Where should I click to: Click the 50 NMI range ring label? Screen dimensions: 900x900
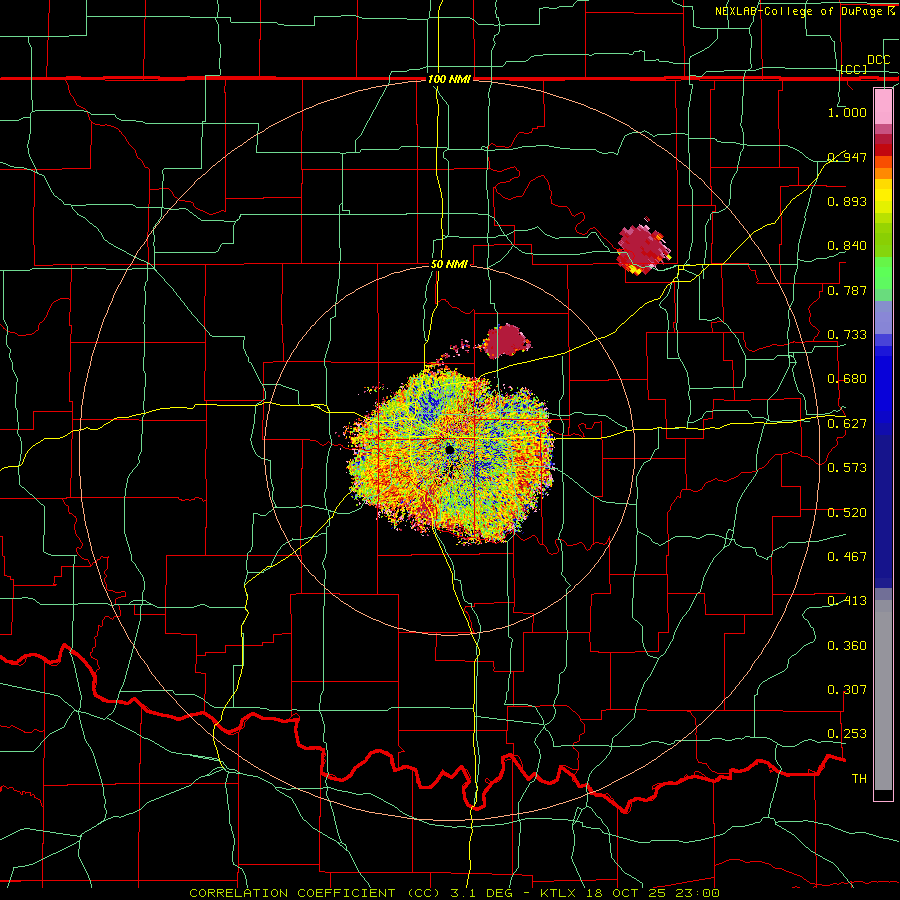pyautogui.click(x=449, y=264)
